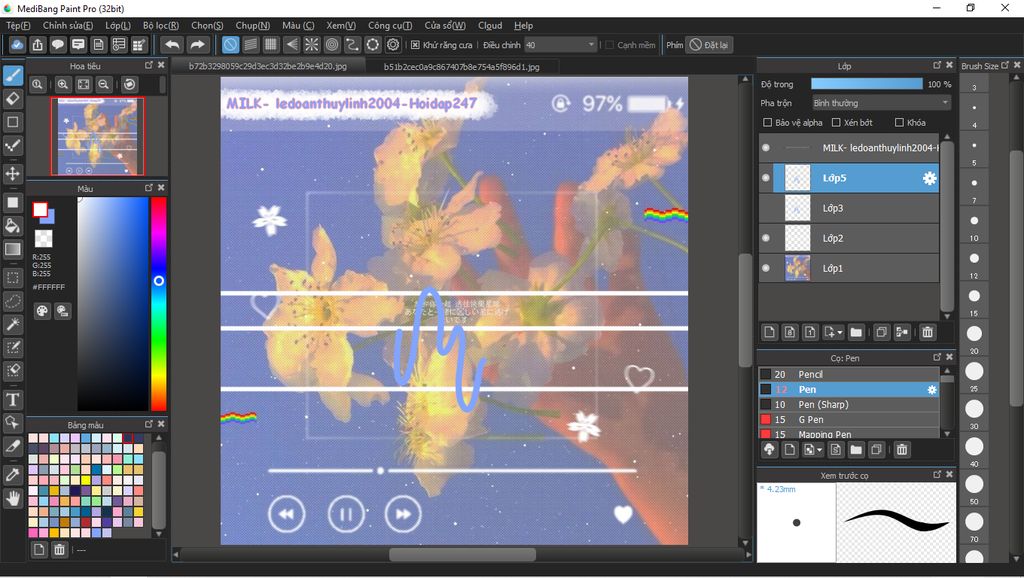Screen dimensions: 1024x578
Task: Hide the Lớp5 layer
Action: (x=765, y=178)
